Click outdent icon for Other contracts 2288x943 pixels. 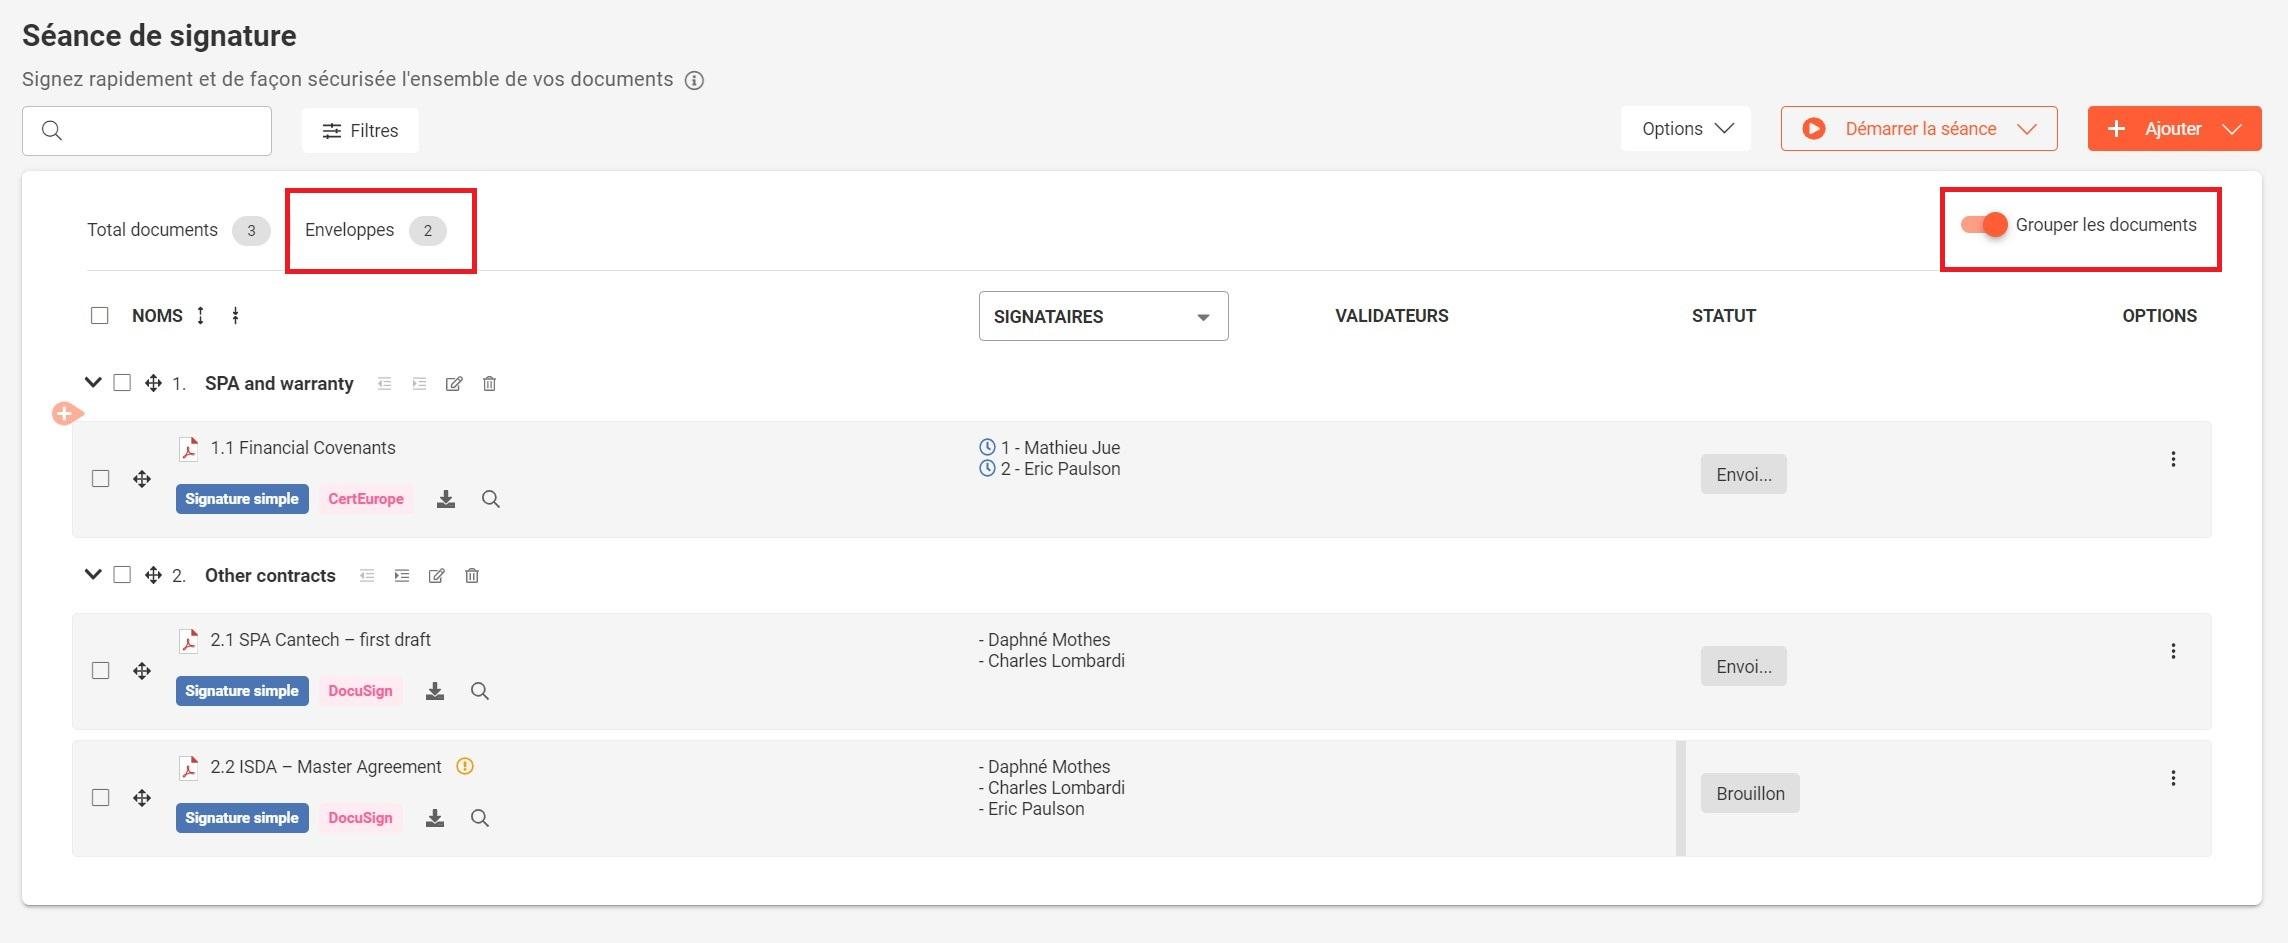(x=367, y=576)
